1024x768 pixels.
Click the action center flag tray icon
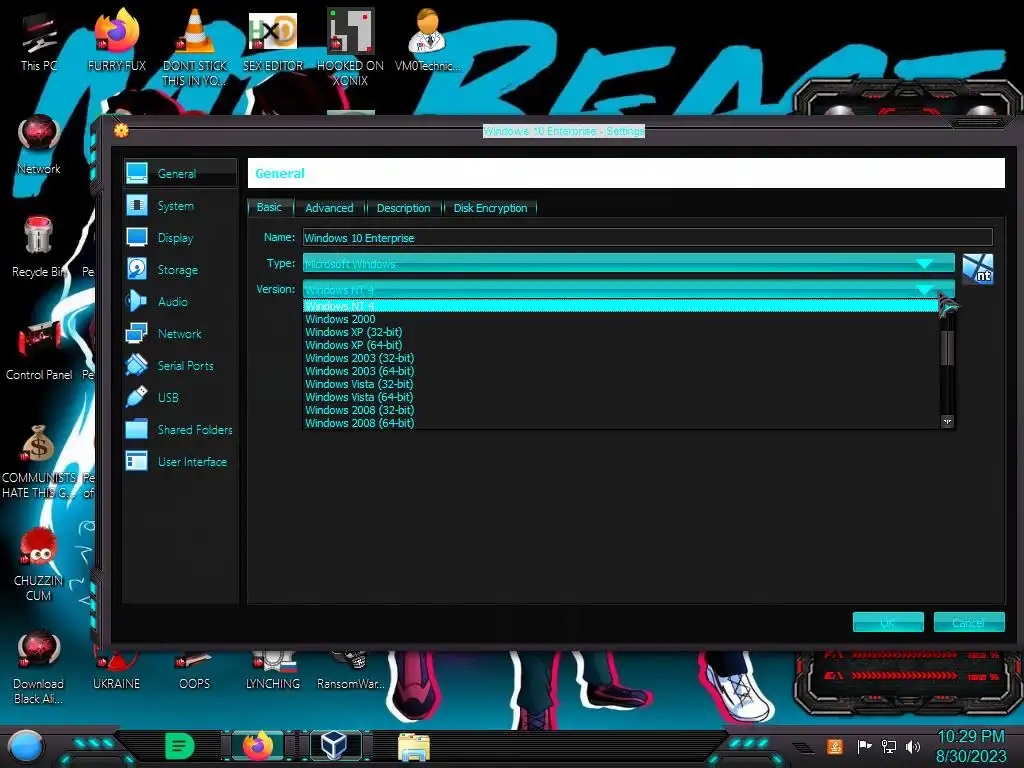[865, 746]
